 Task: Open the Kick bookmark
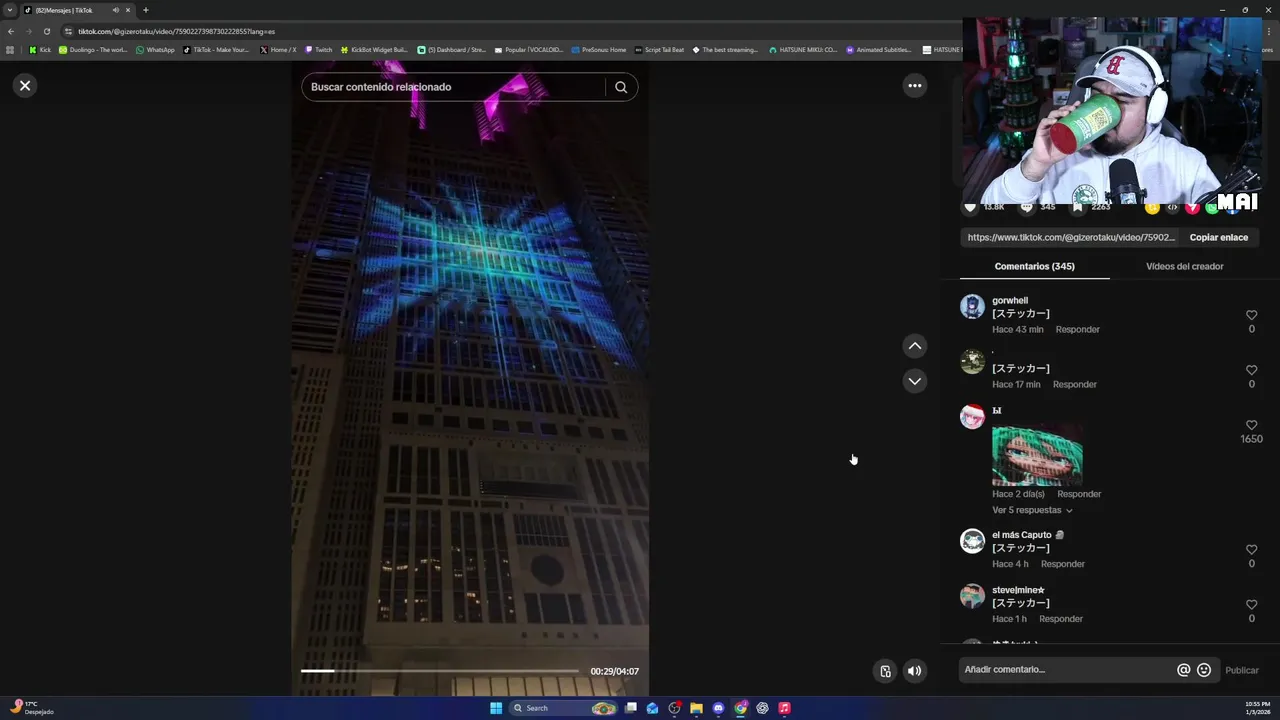(x=40, y=50)
